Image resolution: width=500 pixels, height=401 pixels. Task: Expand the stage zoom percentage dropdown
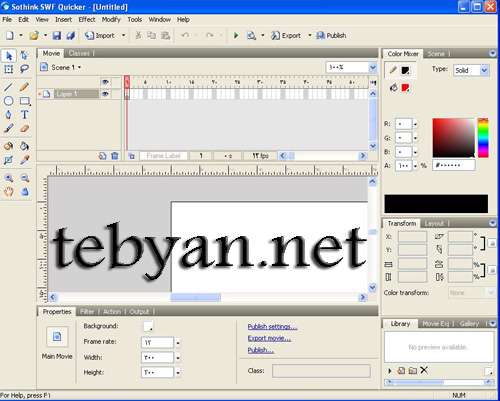[373, 68]
